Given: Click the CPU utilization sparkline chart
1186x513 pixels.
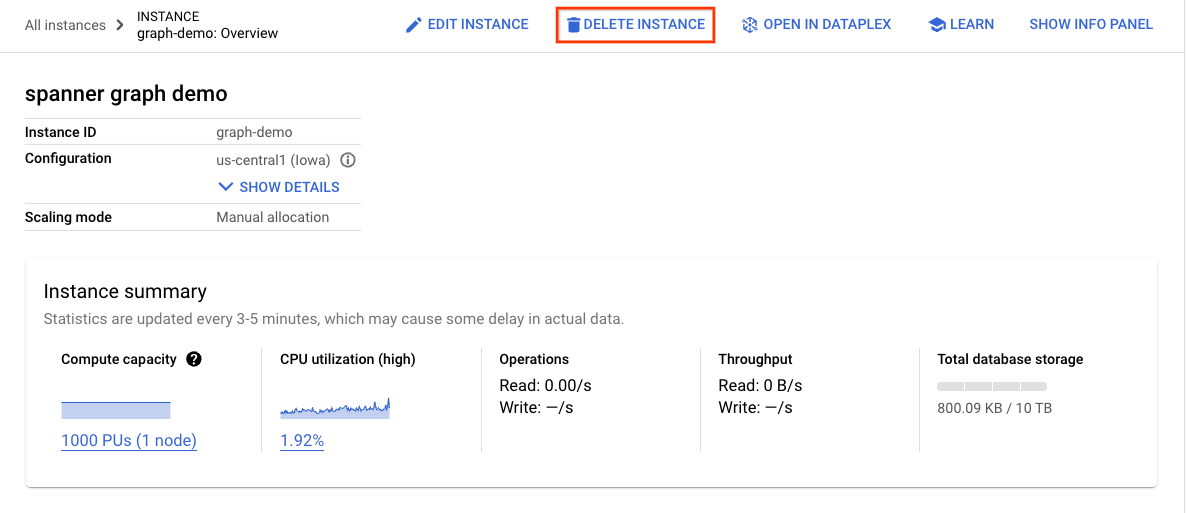Looking at the screenshot, I should coord(335,409).
